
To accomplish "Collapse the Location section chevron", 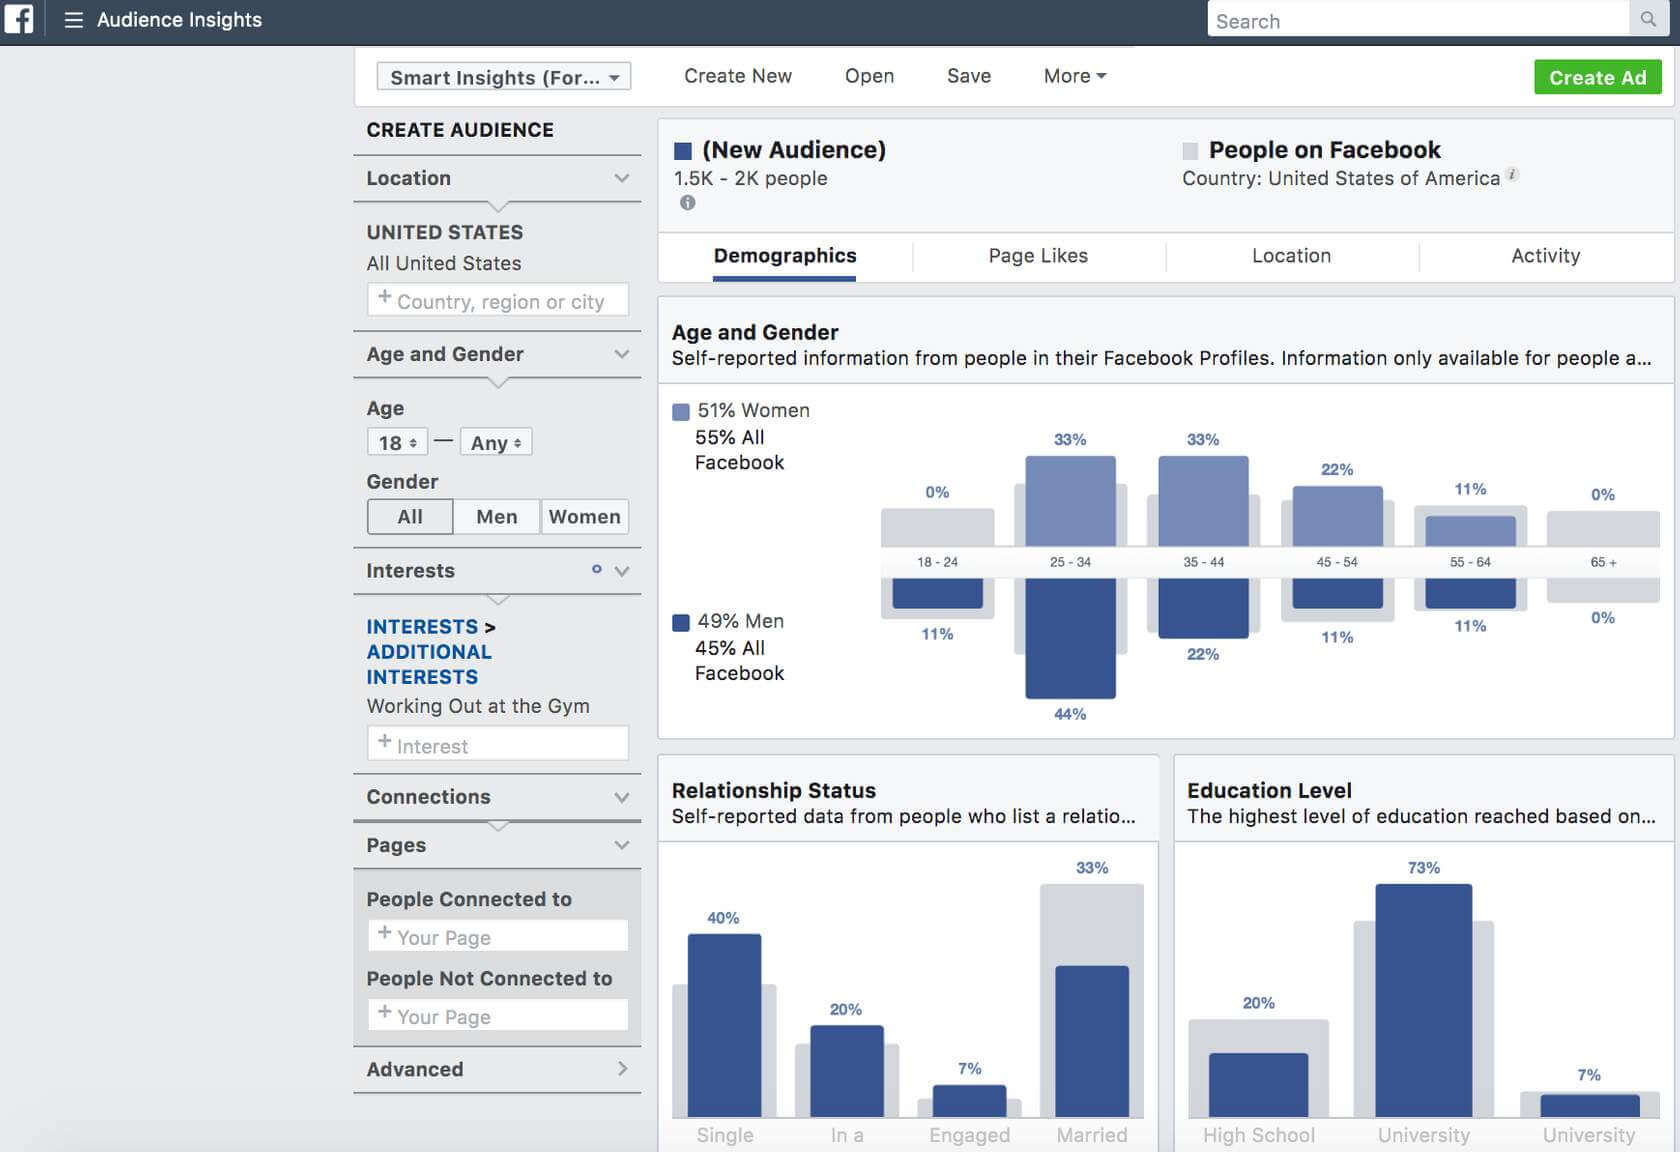I will pos(622,178).
